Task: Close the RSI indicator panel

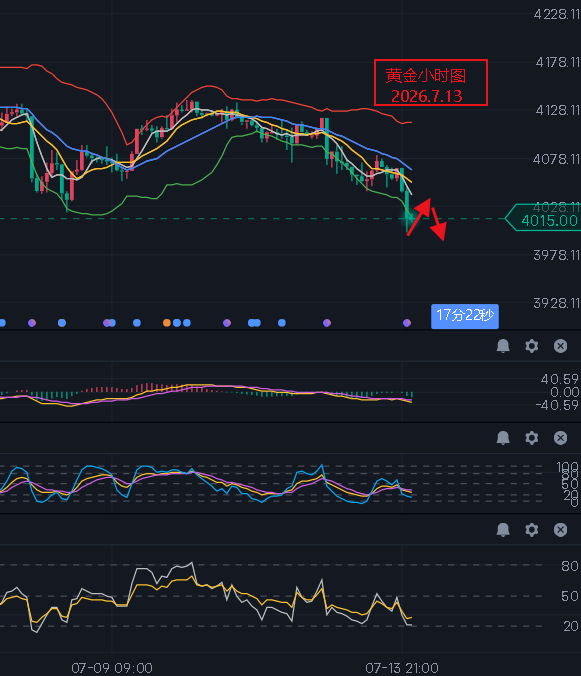Action: point(560,529)
